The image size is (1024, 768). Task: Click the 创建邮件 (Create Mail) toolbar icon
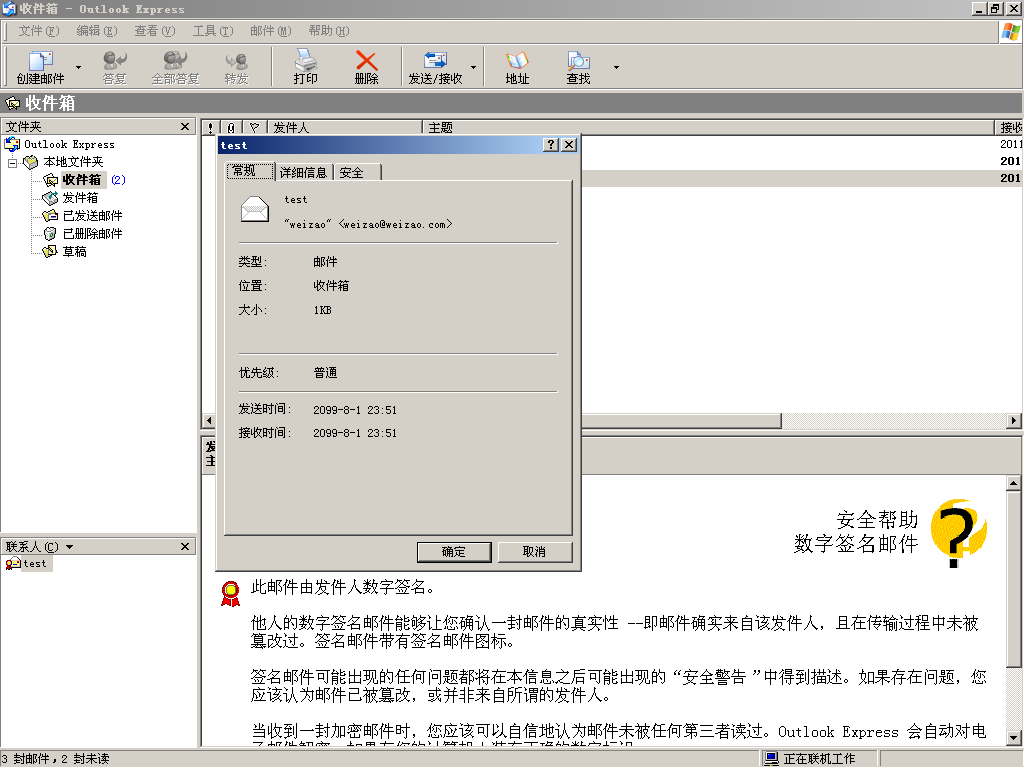coord(40,67)
